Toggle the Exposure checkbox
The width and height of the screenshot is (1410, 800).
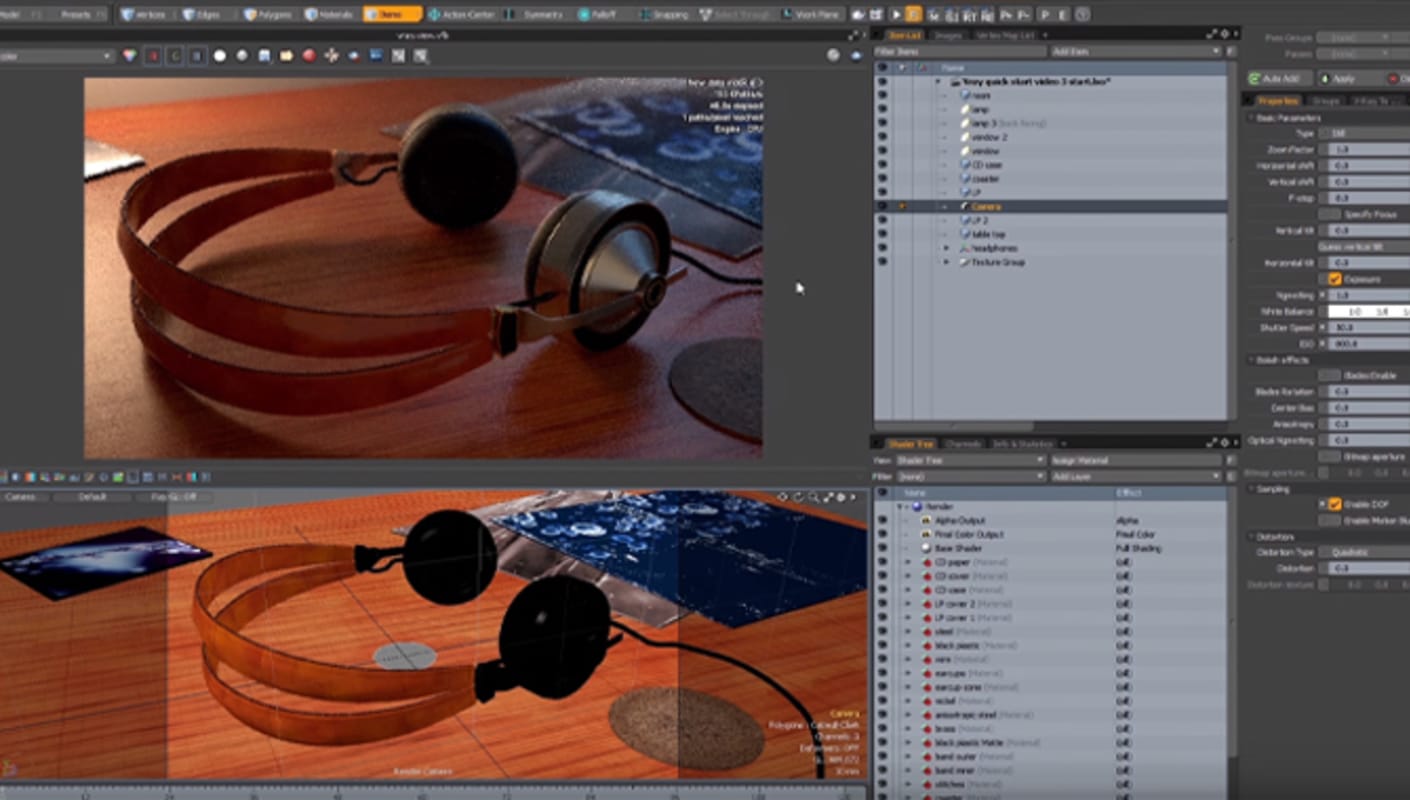(x=1334, y=279)
